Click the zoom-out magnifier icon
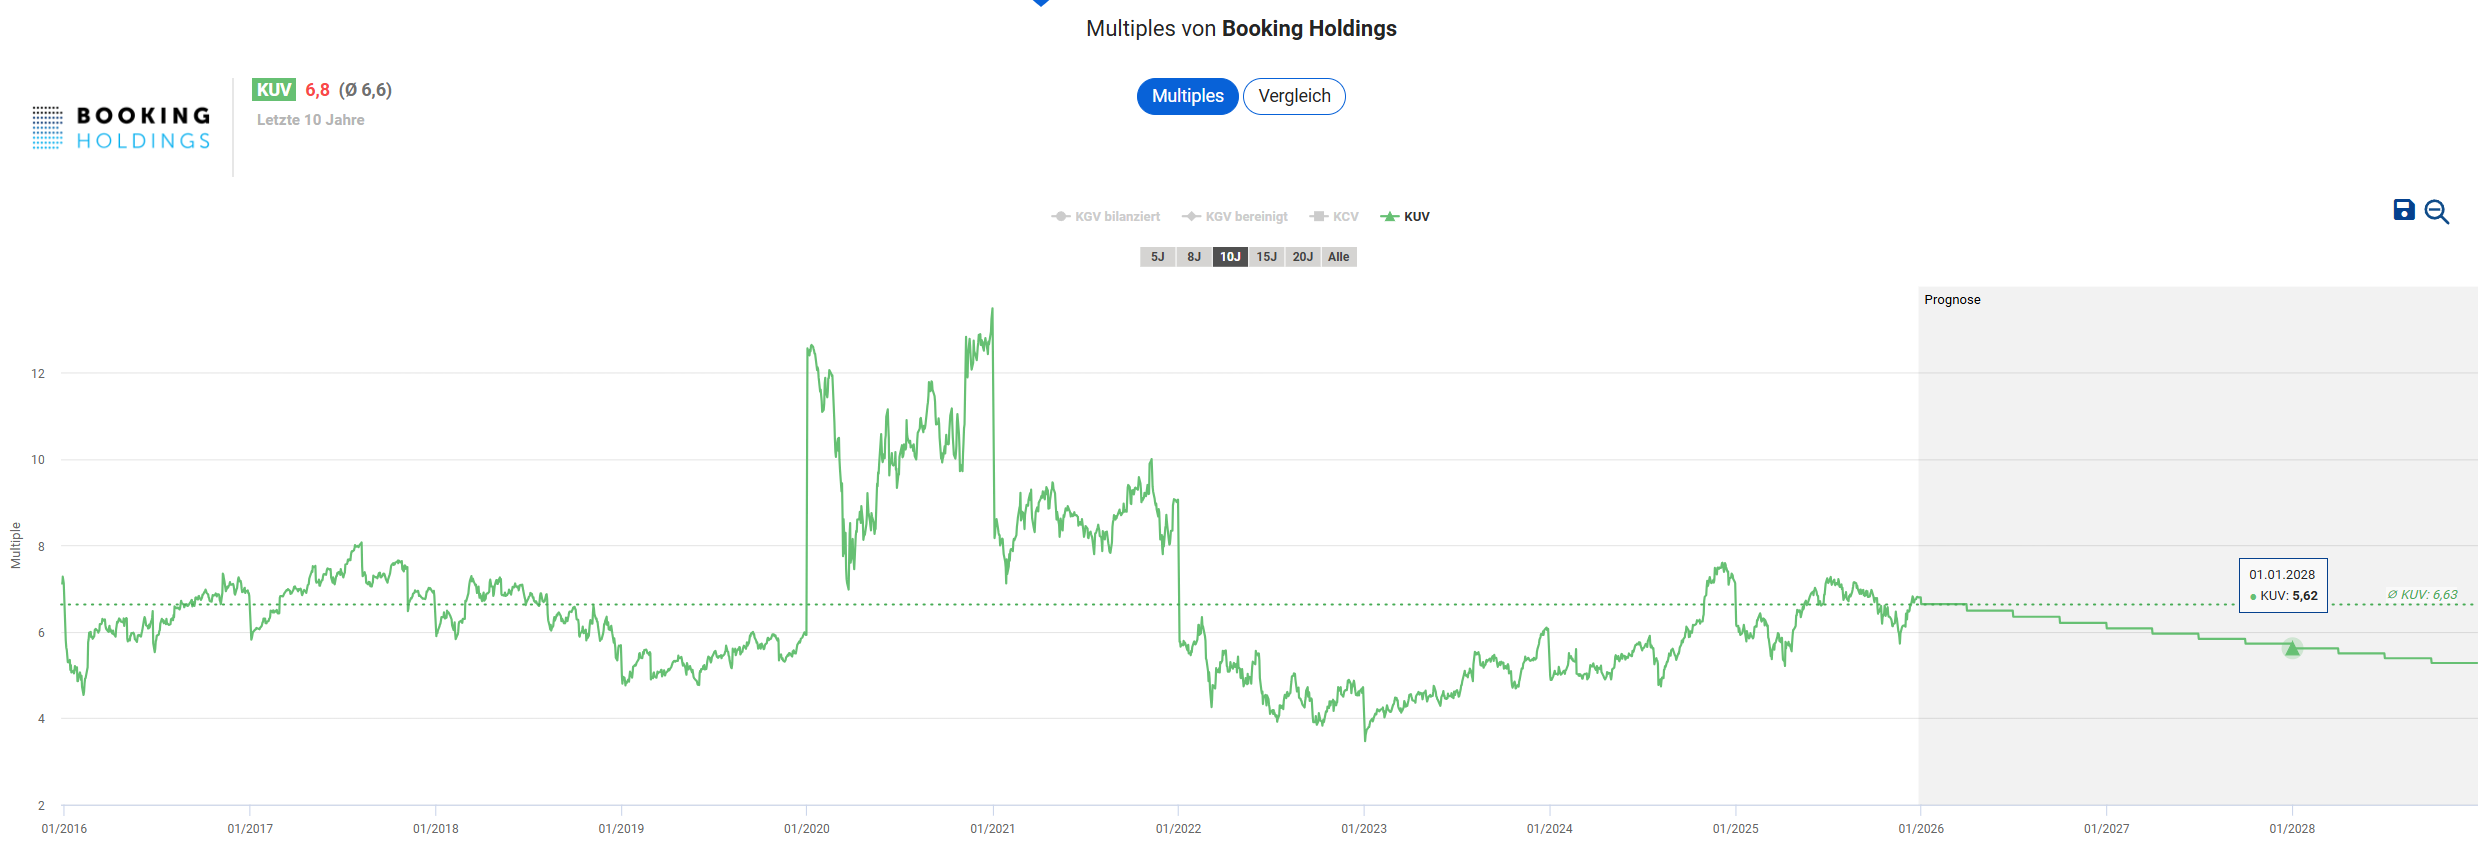 [x=2436, y=212]
